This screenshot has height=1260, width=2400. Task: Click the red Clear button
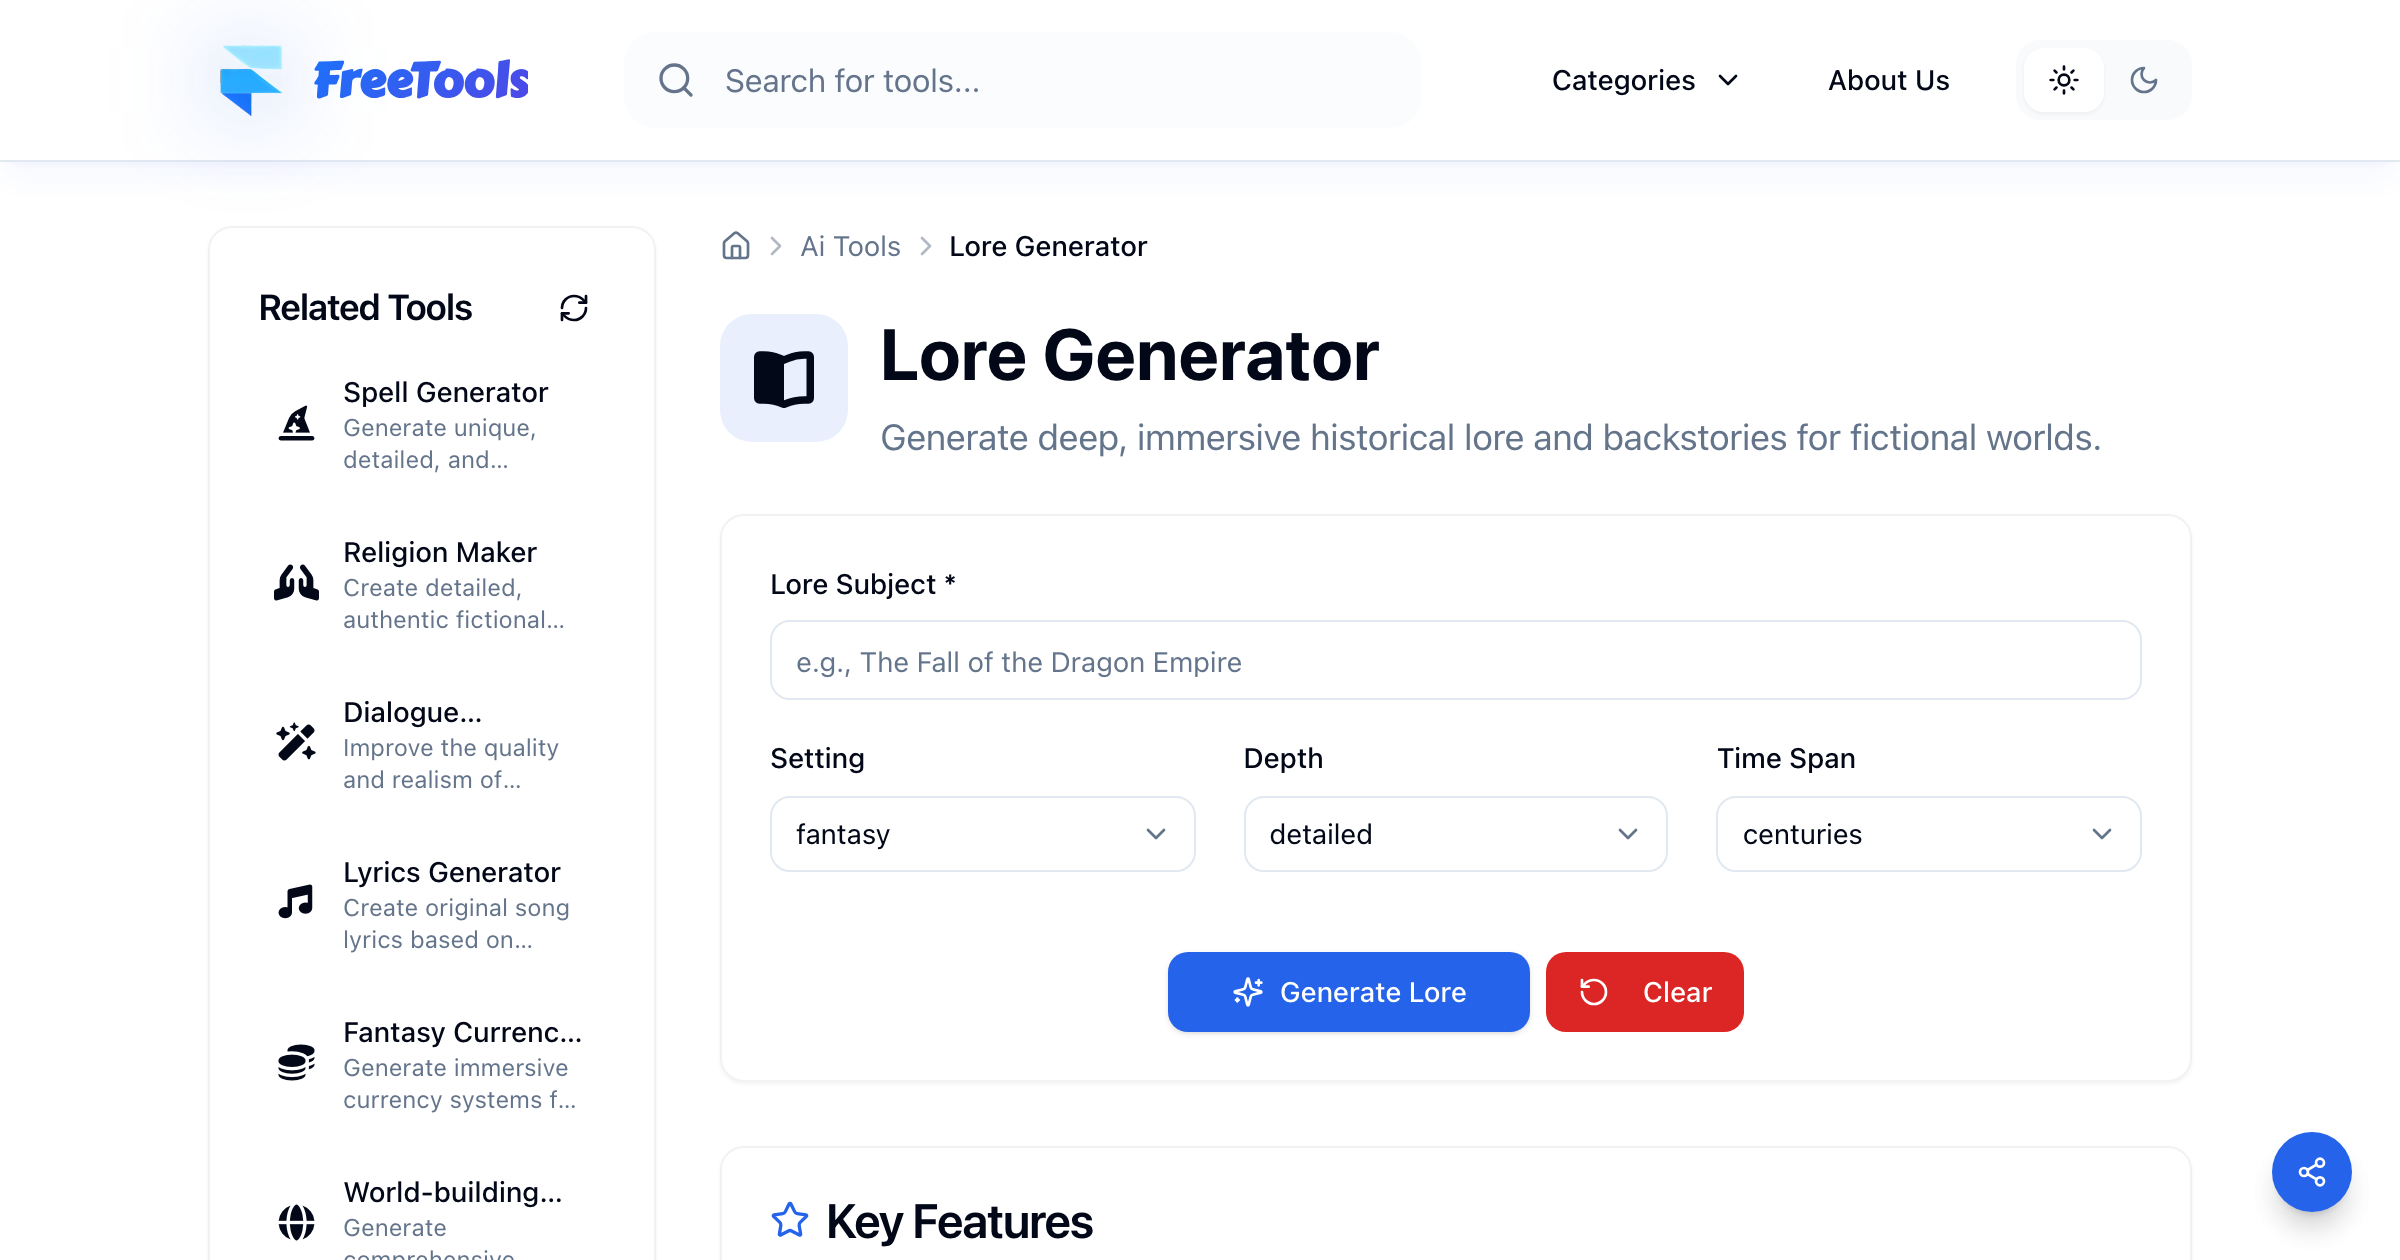tap(1644, 992)
